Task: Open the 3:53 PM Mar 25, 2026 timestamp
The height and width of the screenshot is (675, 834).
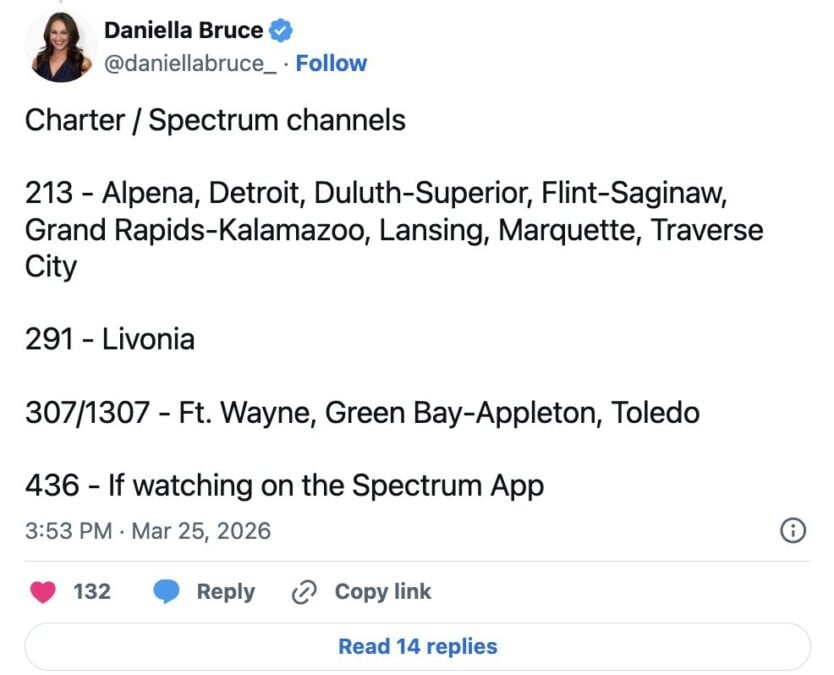Action: pyautogui.click(x=148, y=530)
